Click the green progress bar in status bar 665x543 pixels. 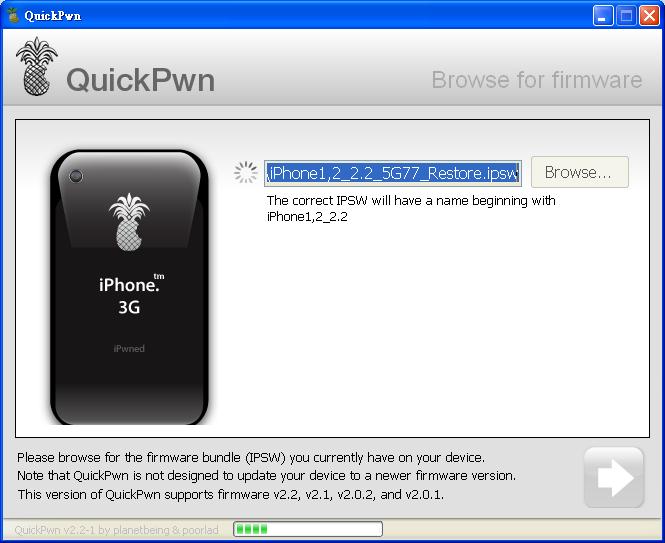307,529
